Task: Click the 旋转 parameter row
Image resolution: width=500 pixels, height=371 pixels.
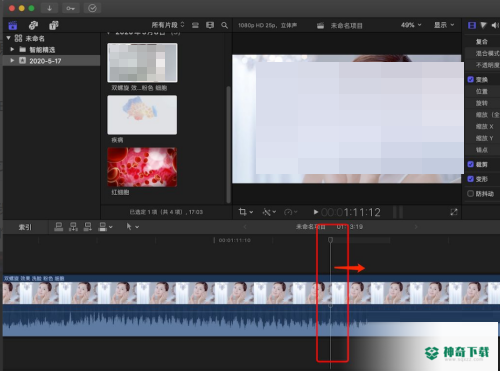Action: tap(482, 103)
